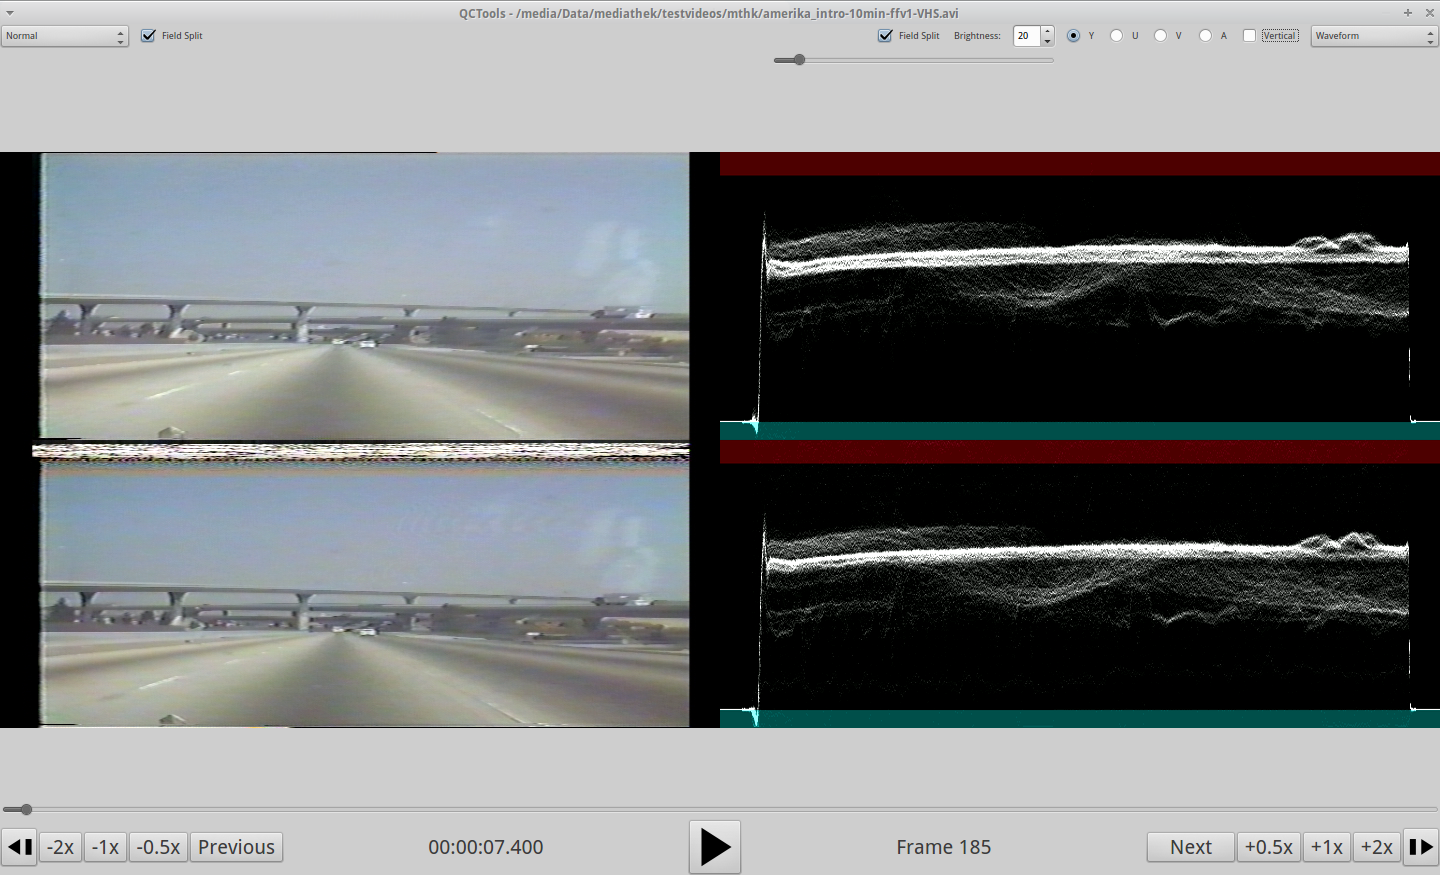Go to the Previous frame
This screenshot has height=875, width=1440.
pos(236,847)
